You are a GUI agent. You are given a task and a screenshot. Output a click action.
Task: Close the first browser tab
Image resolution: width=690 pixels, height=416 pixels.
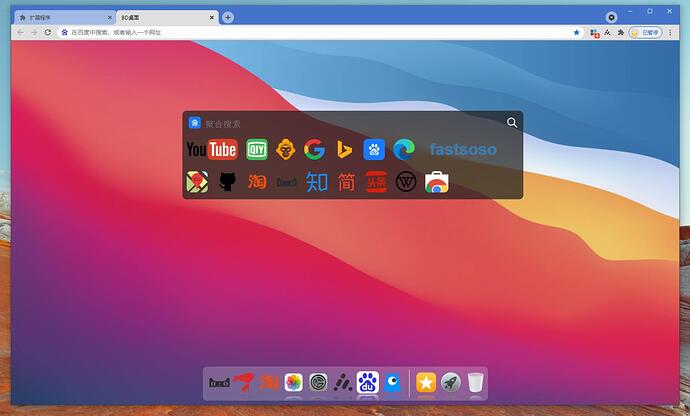[x=110, y=18]
